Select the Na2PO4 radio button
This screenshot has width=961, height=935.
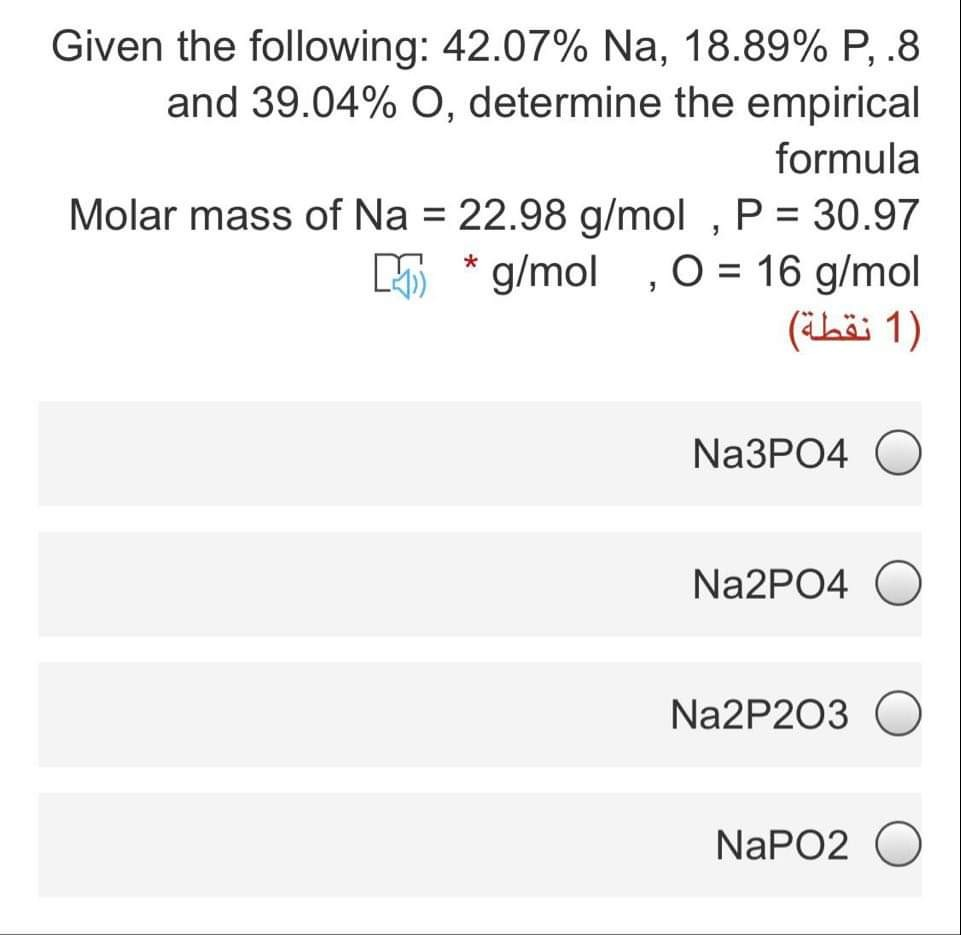coord(898,584)
